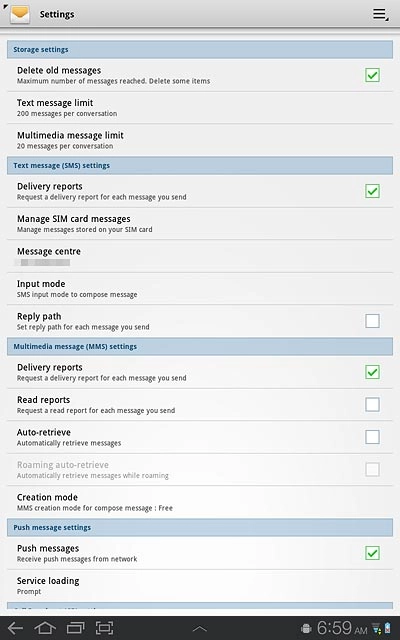This screenshot has width=400, height=640.
Task: Expand the up-chevron in the bottom bar
Action: point(200,629)
